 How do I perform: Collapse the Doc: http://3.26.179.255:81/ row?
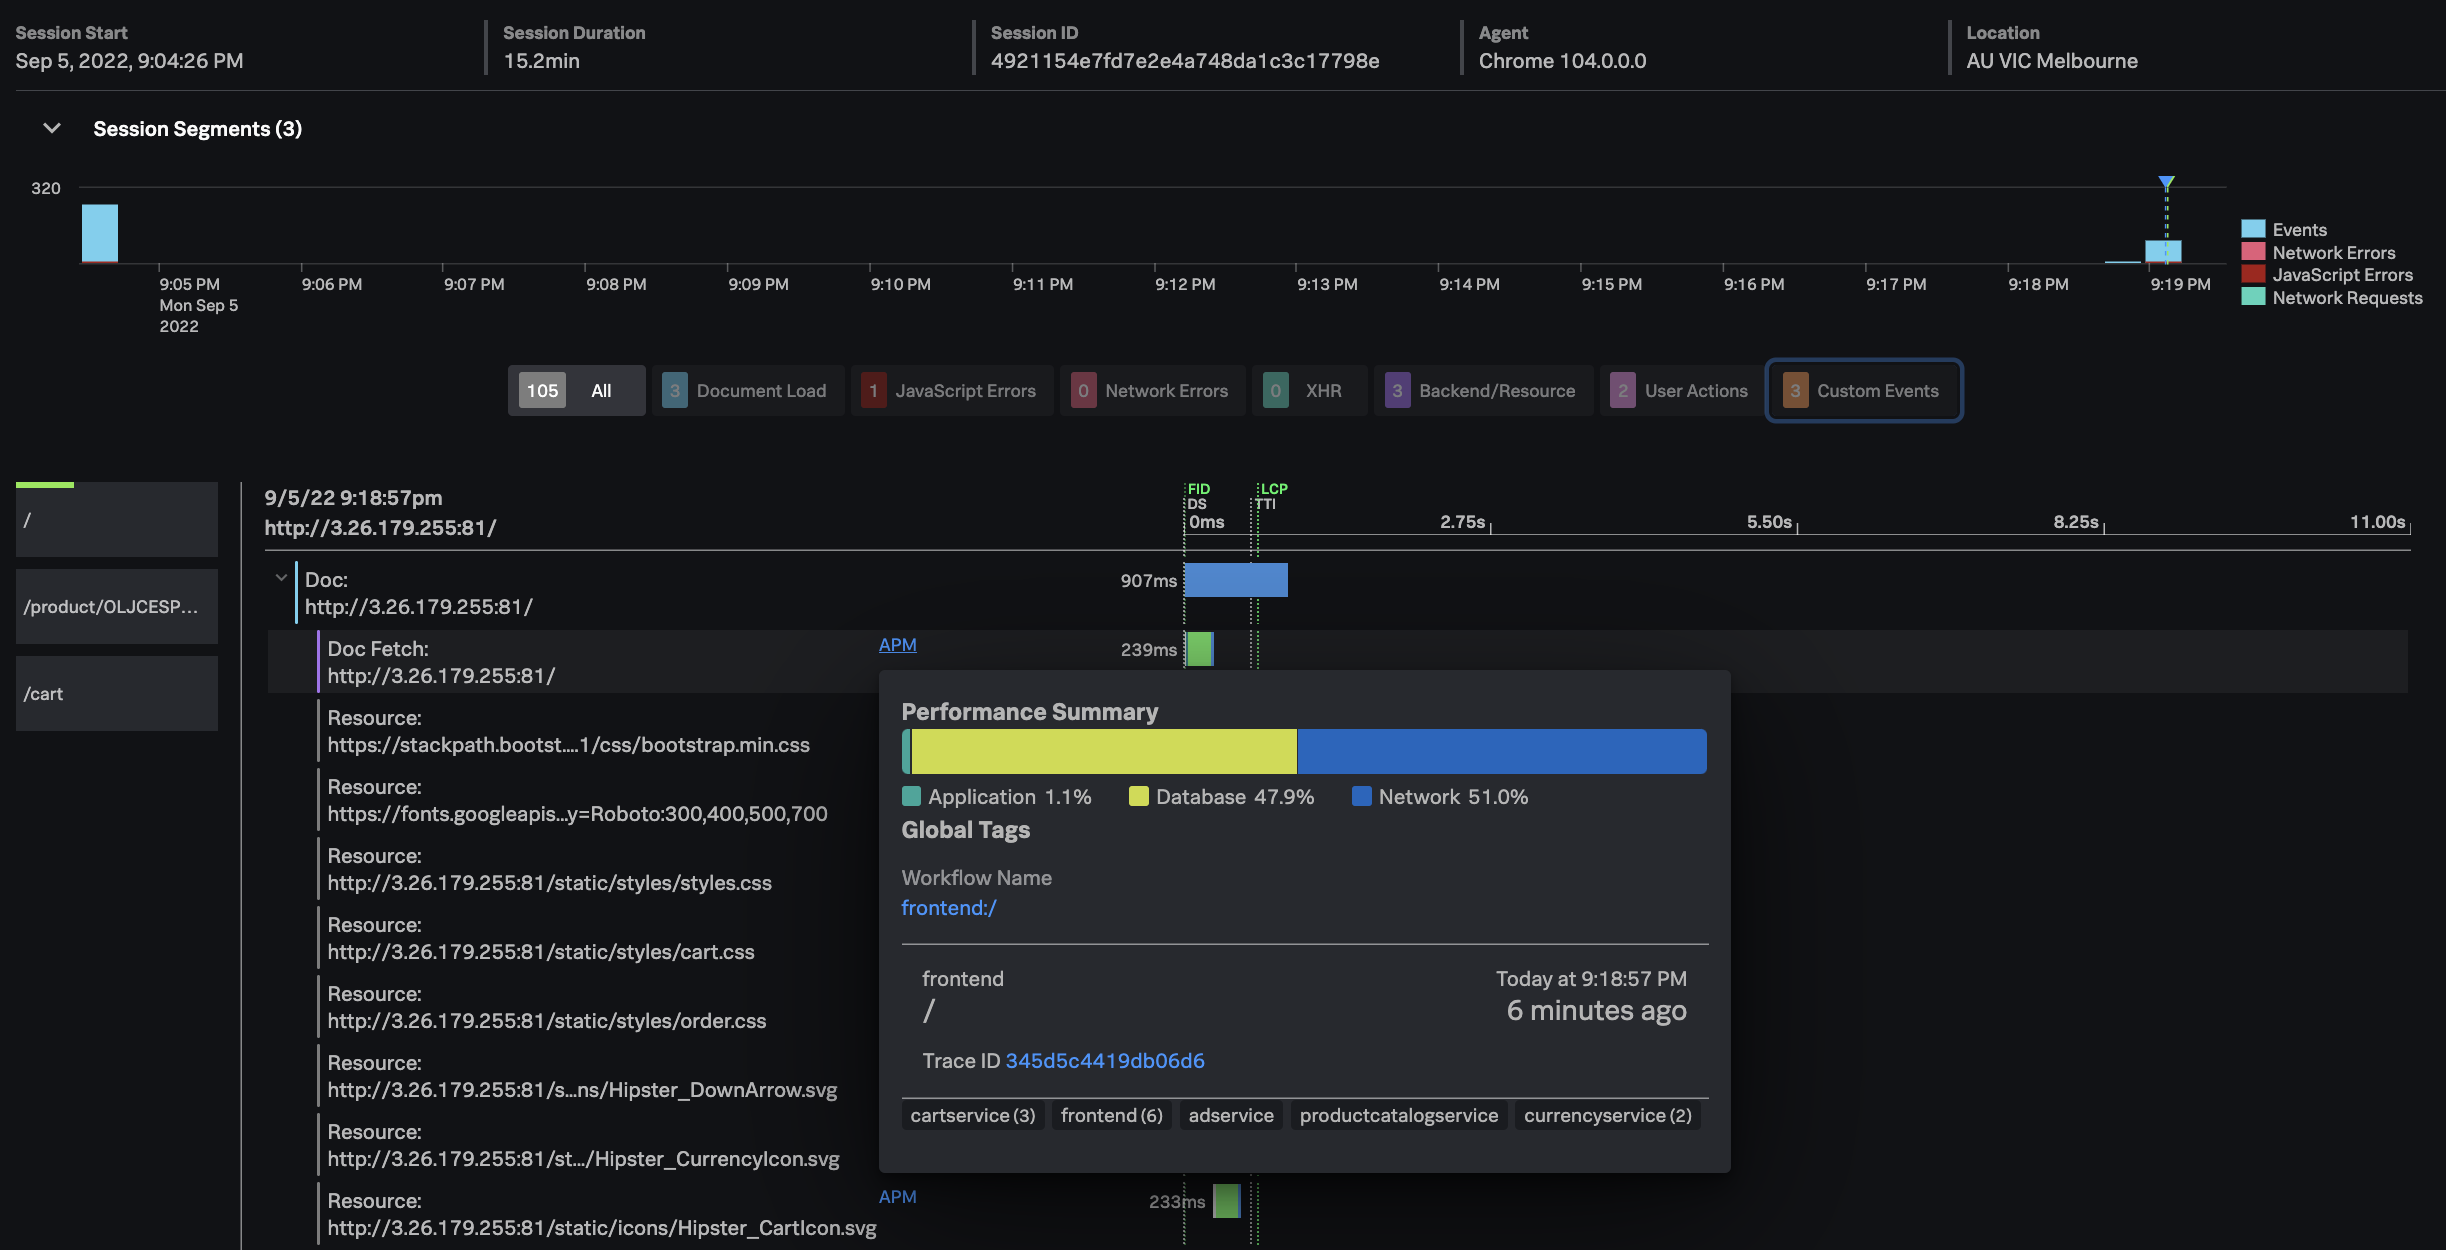pyautogui.click(x=281, y=576)
